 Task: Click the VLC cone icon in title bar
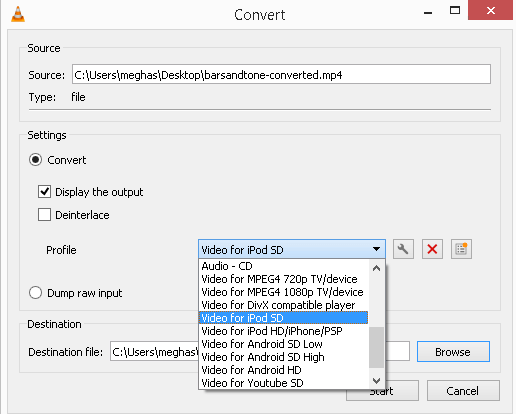tap(18, 14)
